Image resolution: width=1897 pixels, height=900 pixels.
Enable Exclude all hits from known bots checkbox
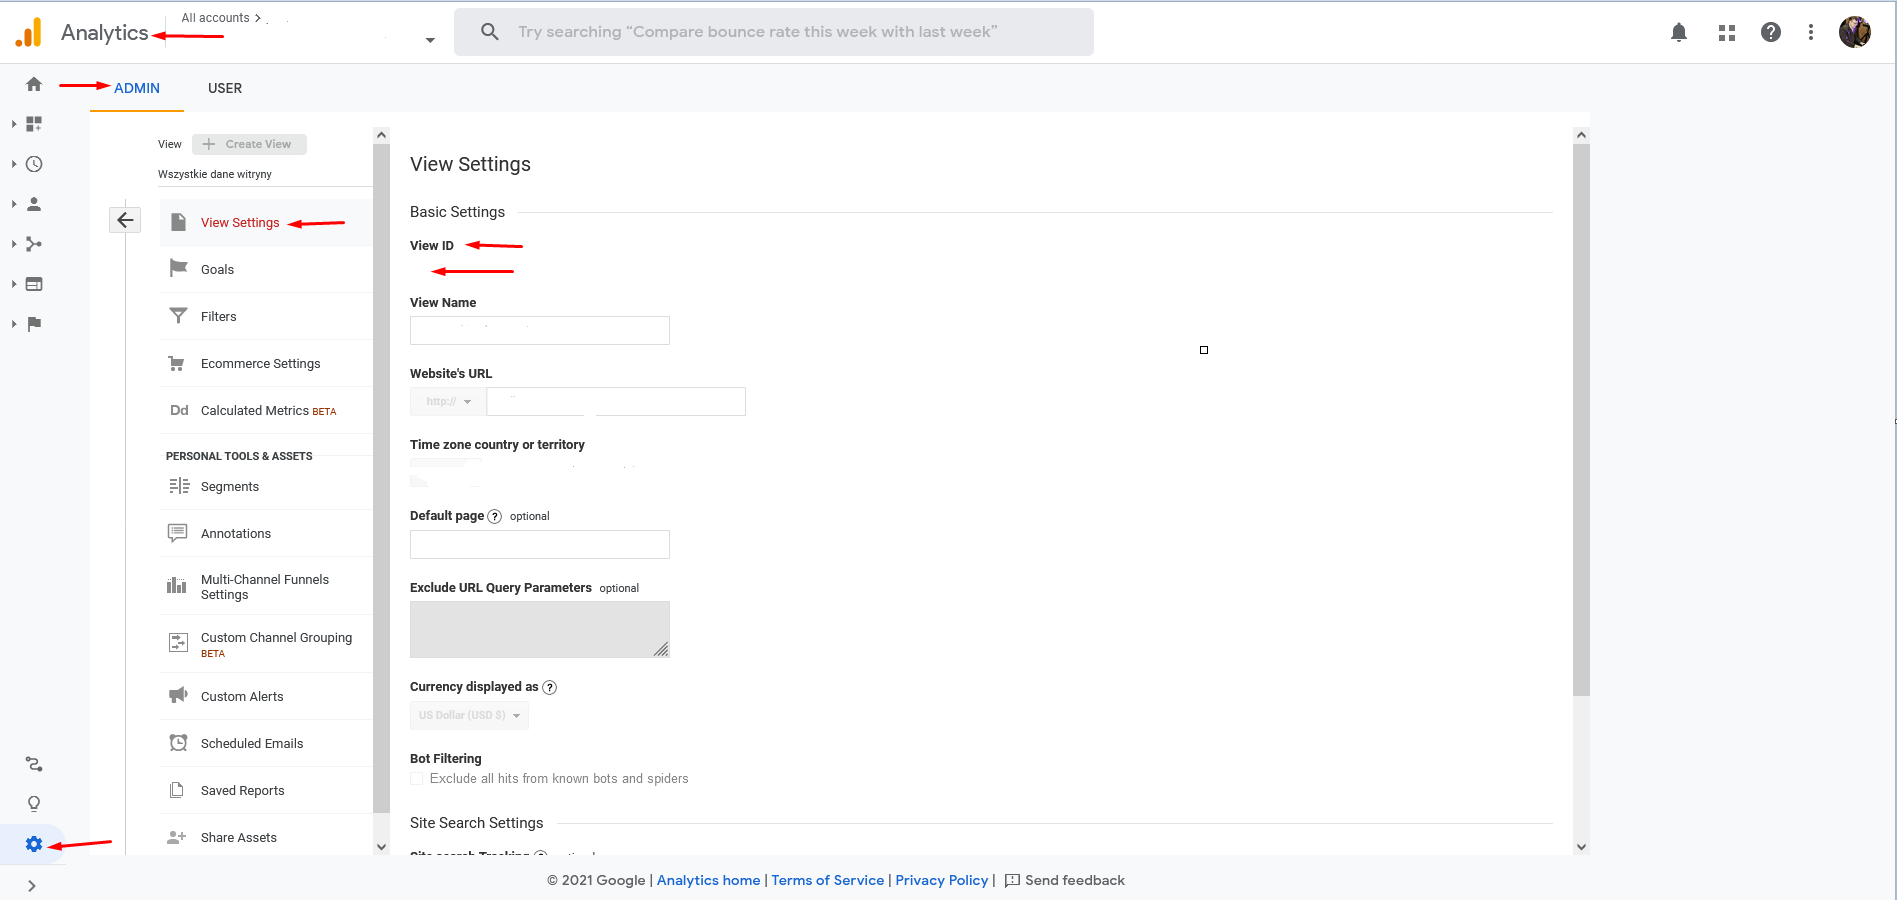(x=417, y=779)
